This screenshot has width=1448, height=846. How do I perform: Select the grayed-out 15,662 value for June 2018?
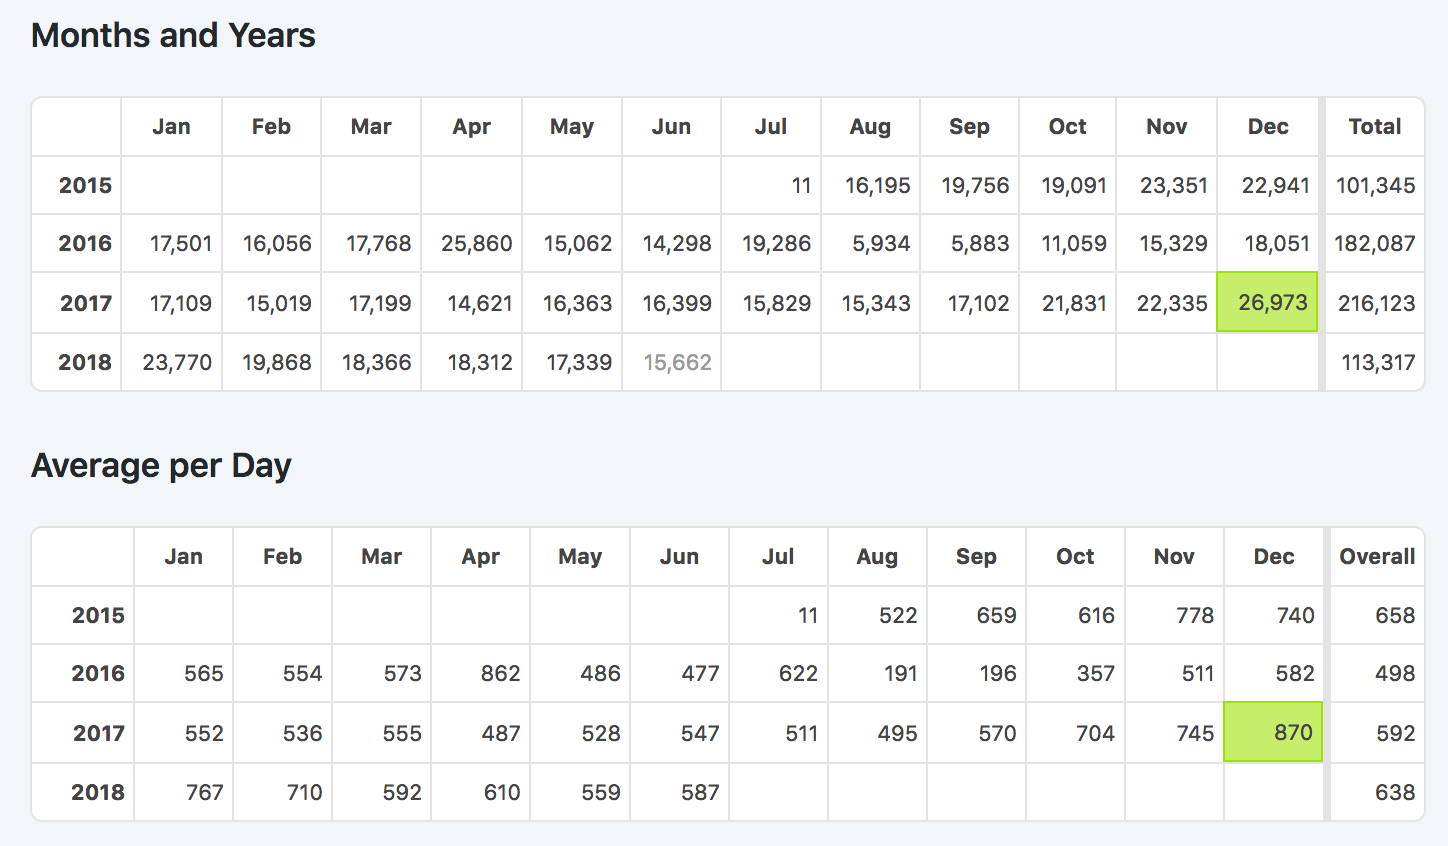(677, 362)
